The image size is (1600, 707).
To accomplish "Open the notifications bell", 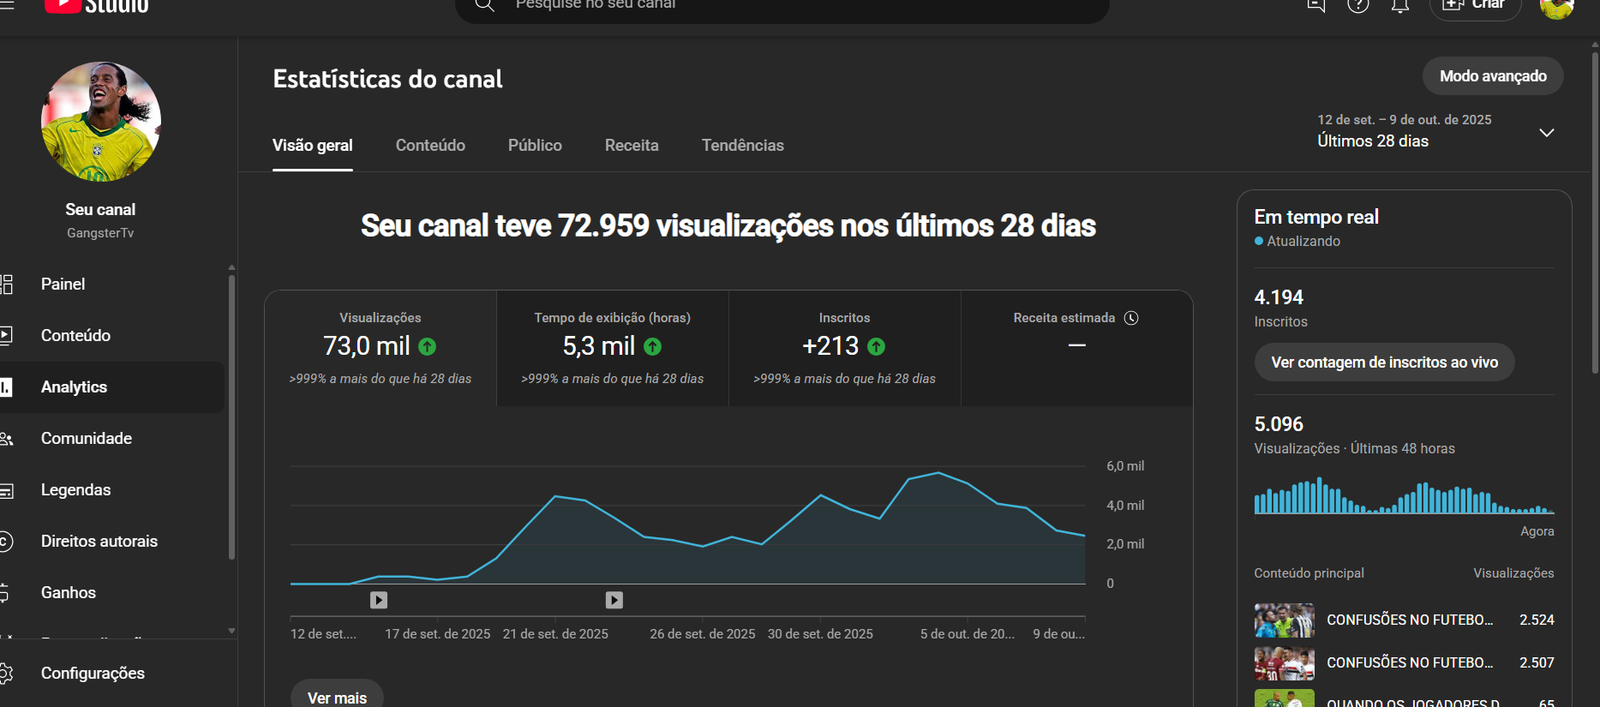I will click(x=1400, y=5).
